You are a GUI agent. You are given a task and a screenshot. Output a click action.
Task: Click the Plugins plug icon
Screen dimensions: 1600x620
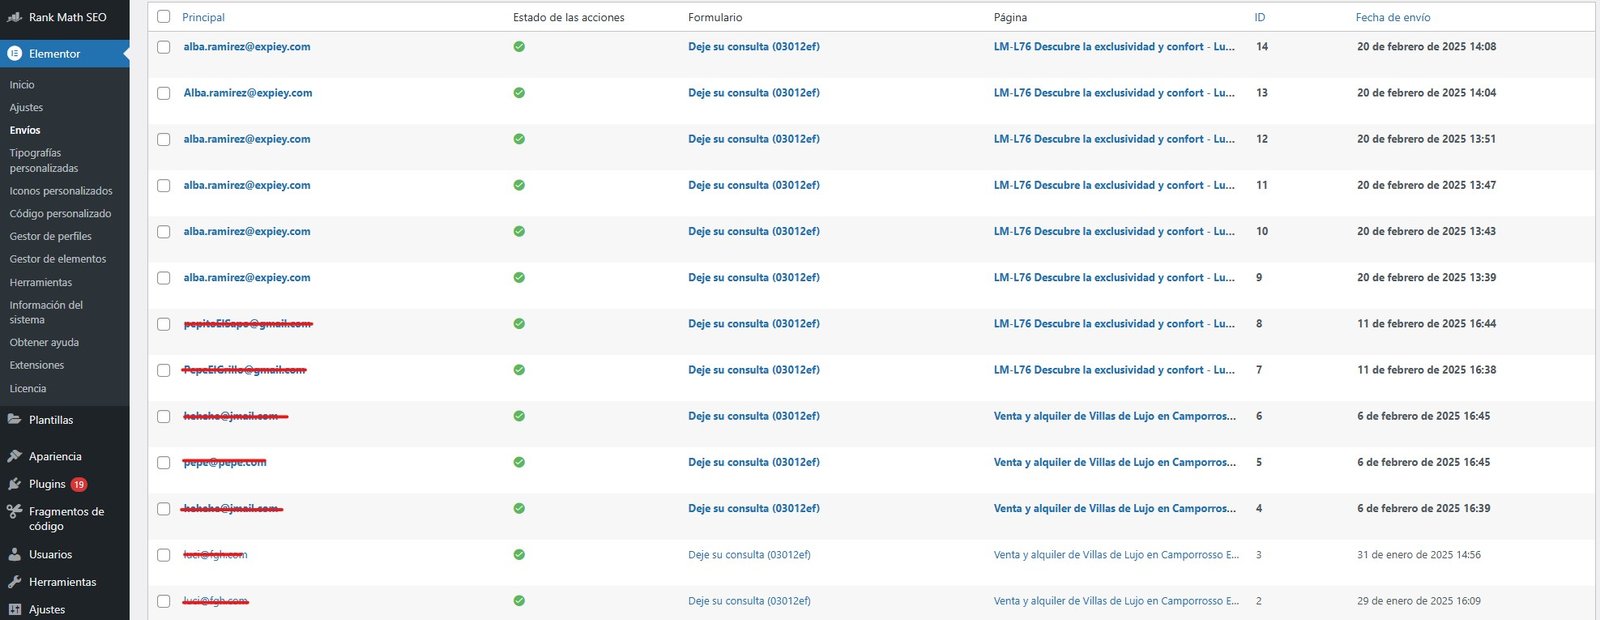[14, 484]
